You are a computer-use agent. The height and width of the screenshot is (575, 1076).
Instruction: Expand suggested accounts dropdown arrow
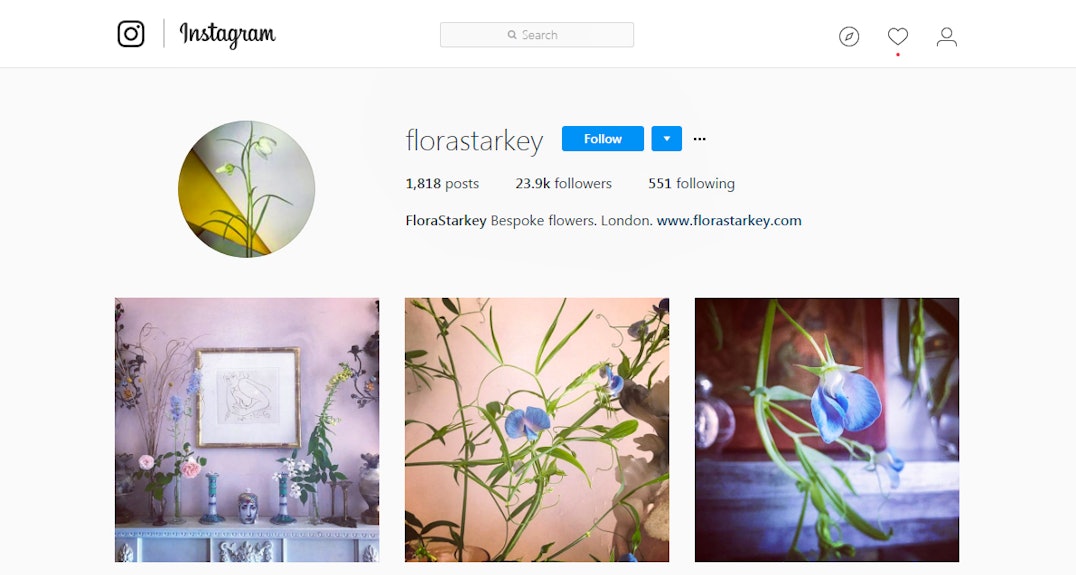pos(666,139)
